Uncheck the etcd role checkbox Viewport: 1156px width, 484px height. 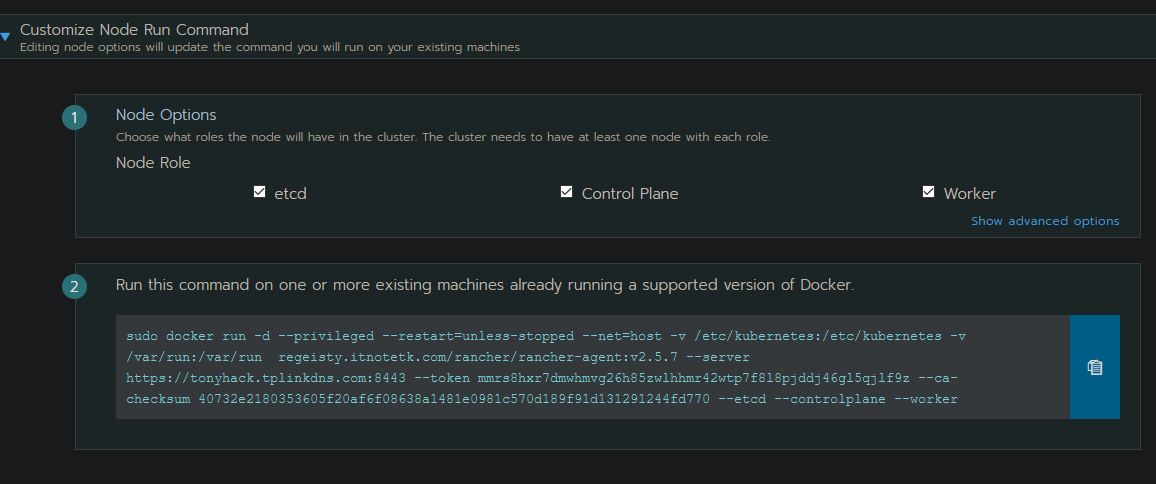[x=260, y=192]
